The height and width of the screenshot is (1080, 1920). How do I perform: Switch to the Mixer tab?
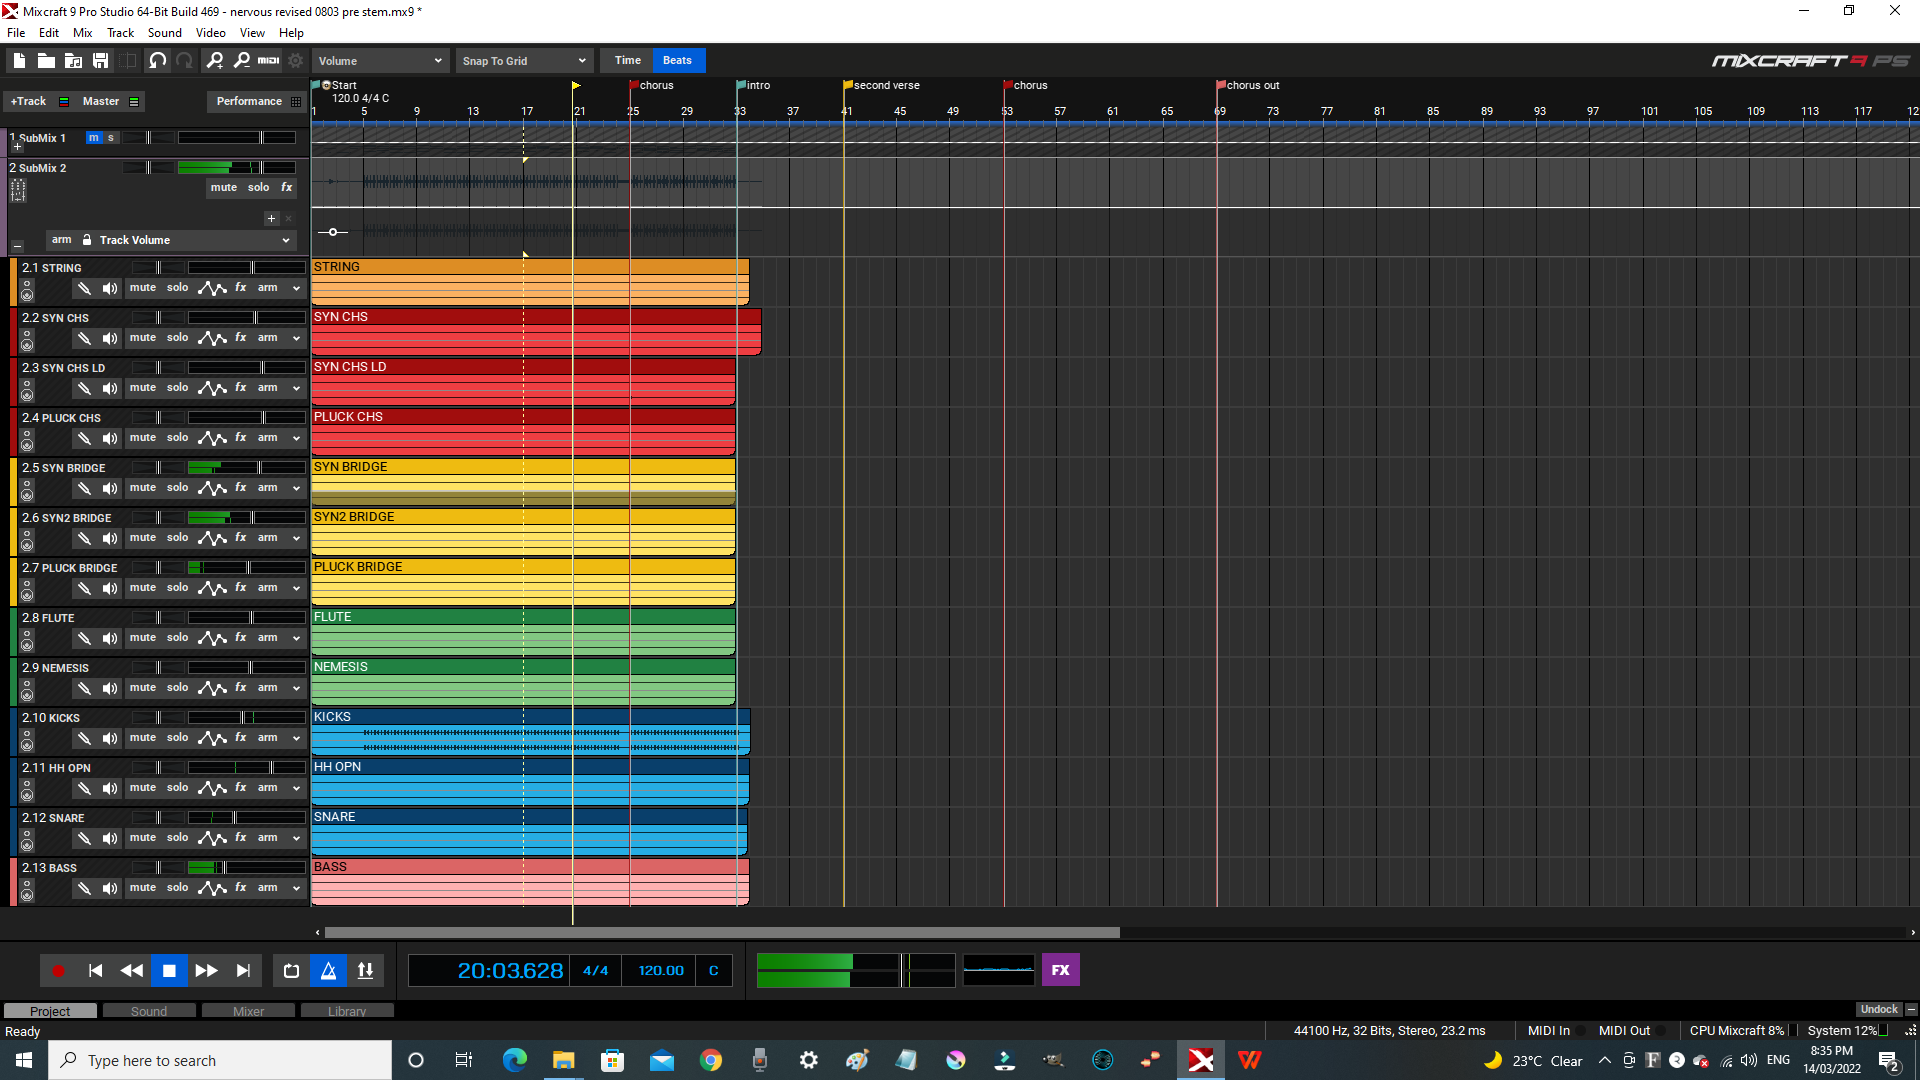(x=248, y=1011)
